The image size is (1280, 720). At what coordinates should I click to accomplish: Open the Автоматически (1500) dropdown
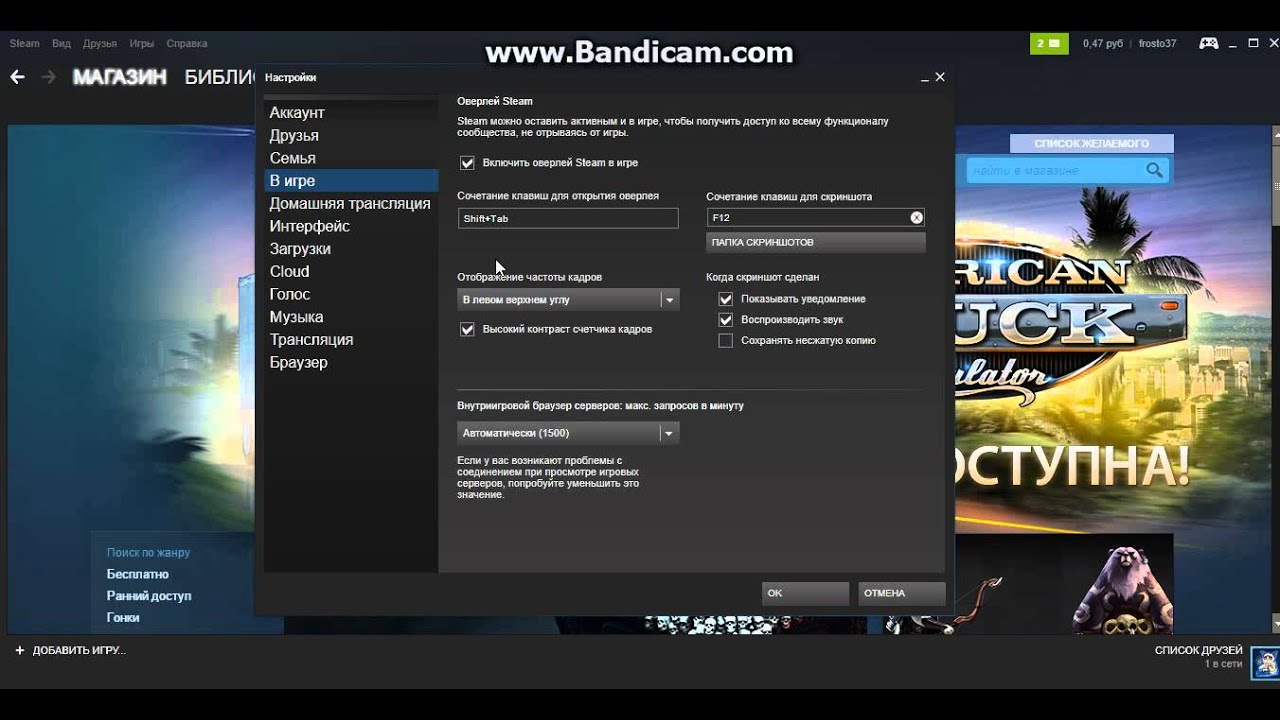568,433
